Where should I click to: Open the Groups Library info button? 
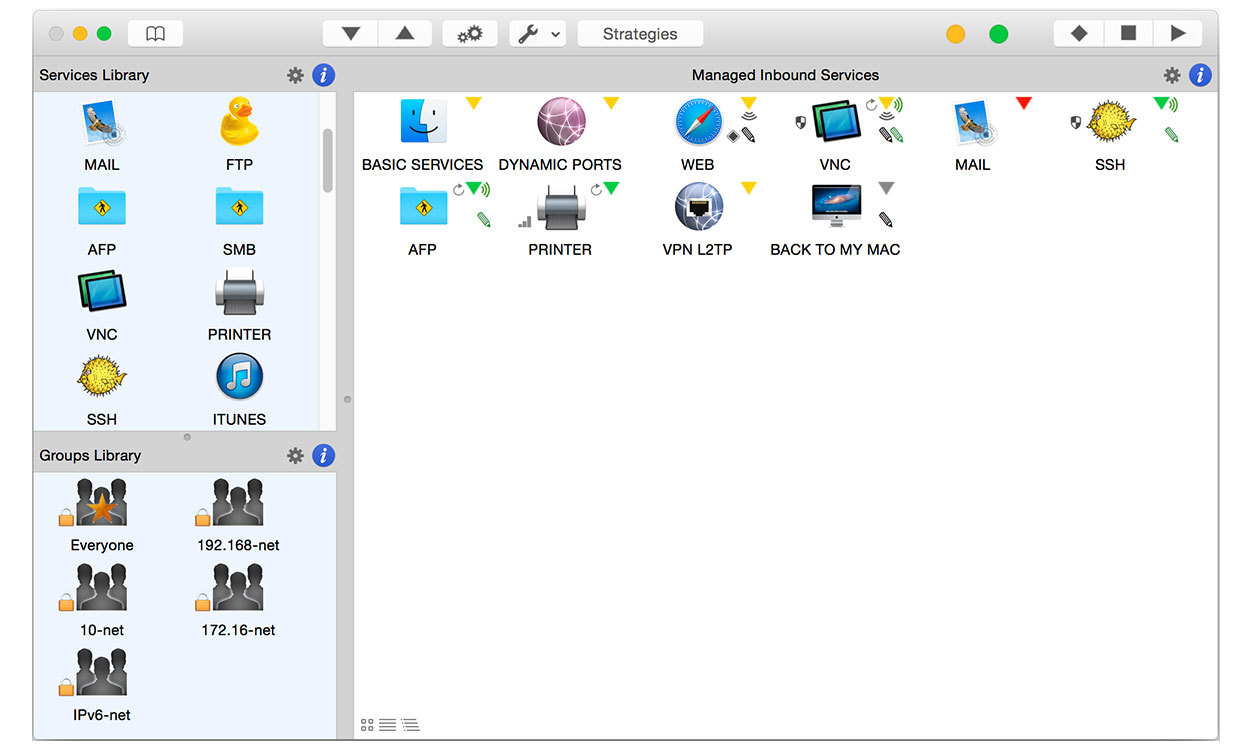[324, 455]
